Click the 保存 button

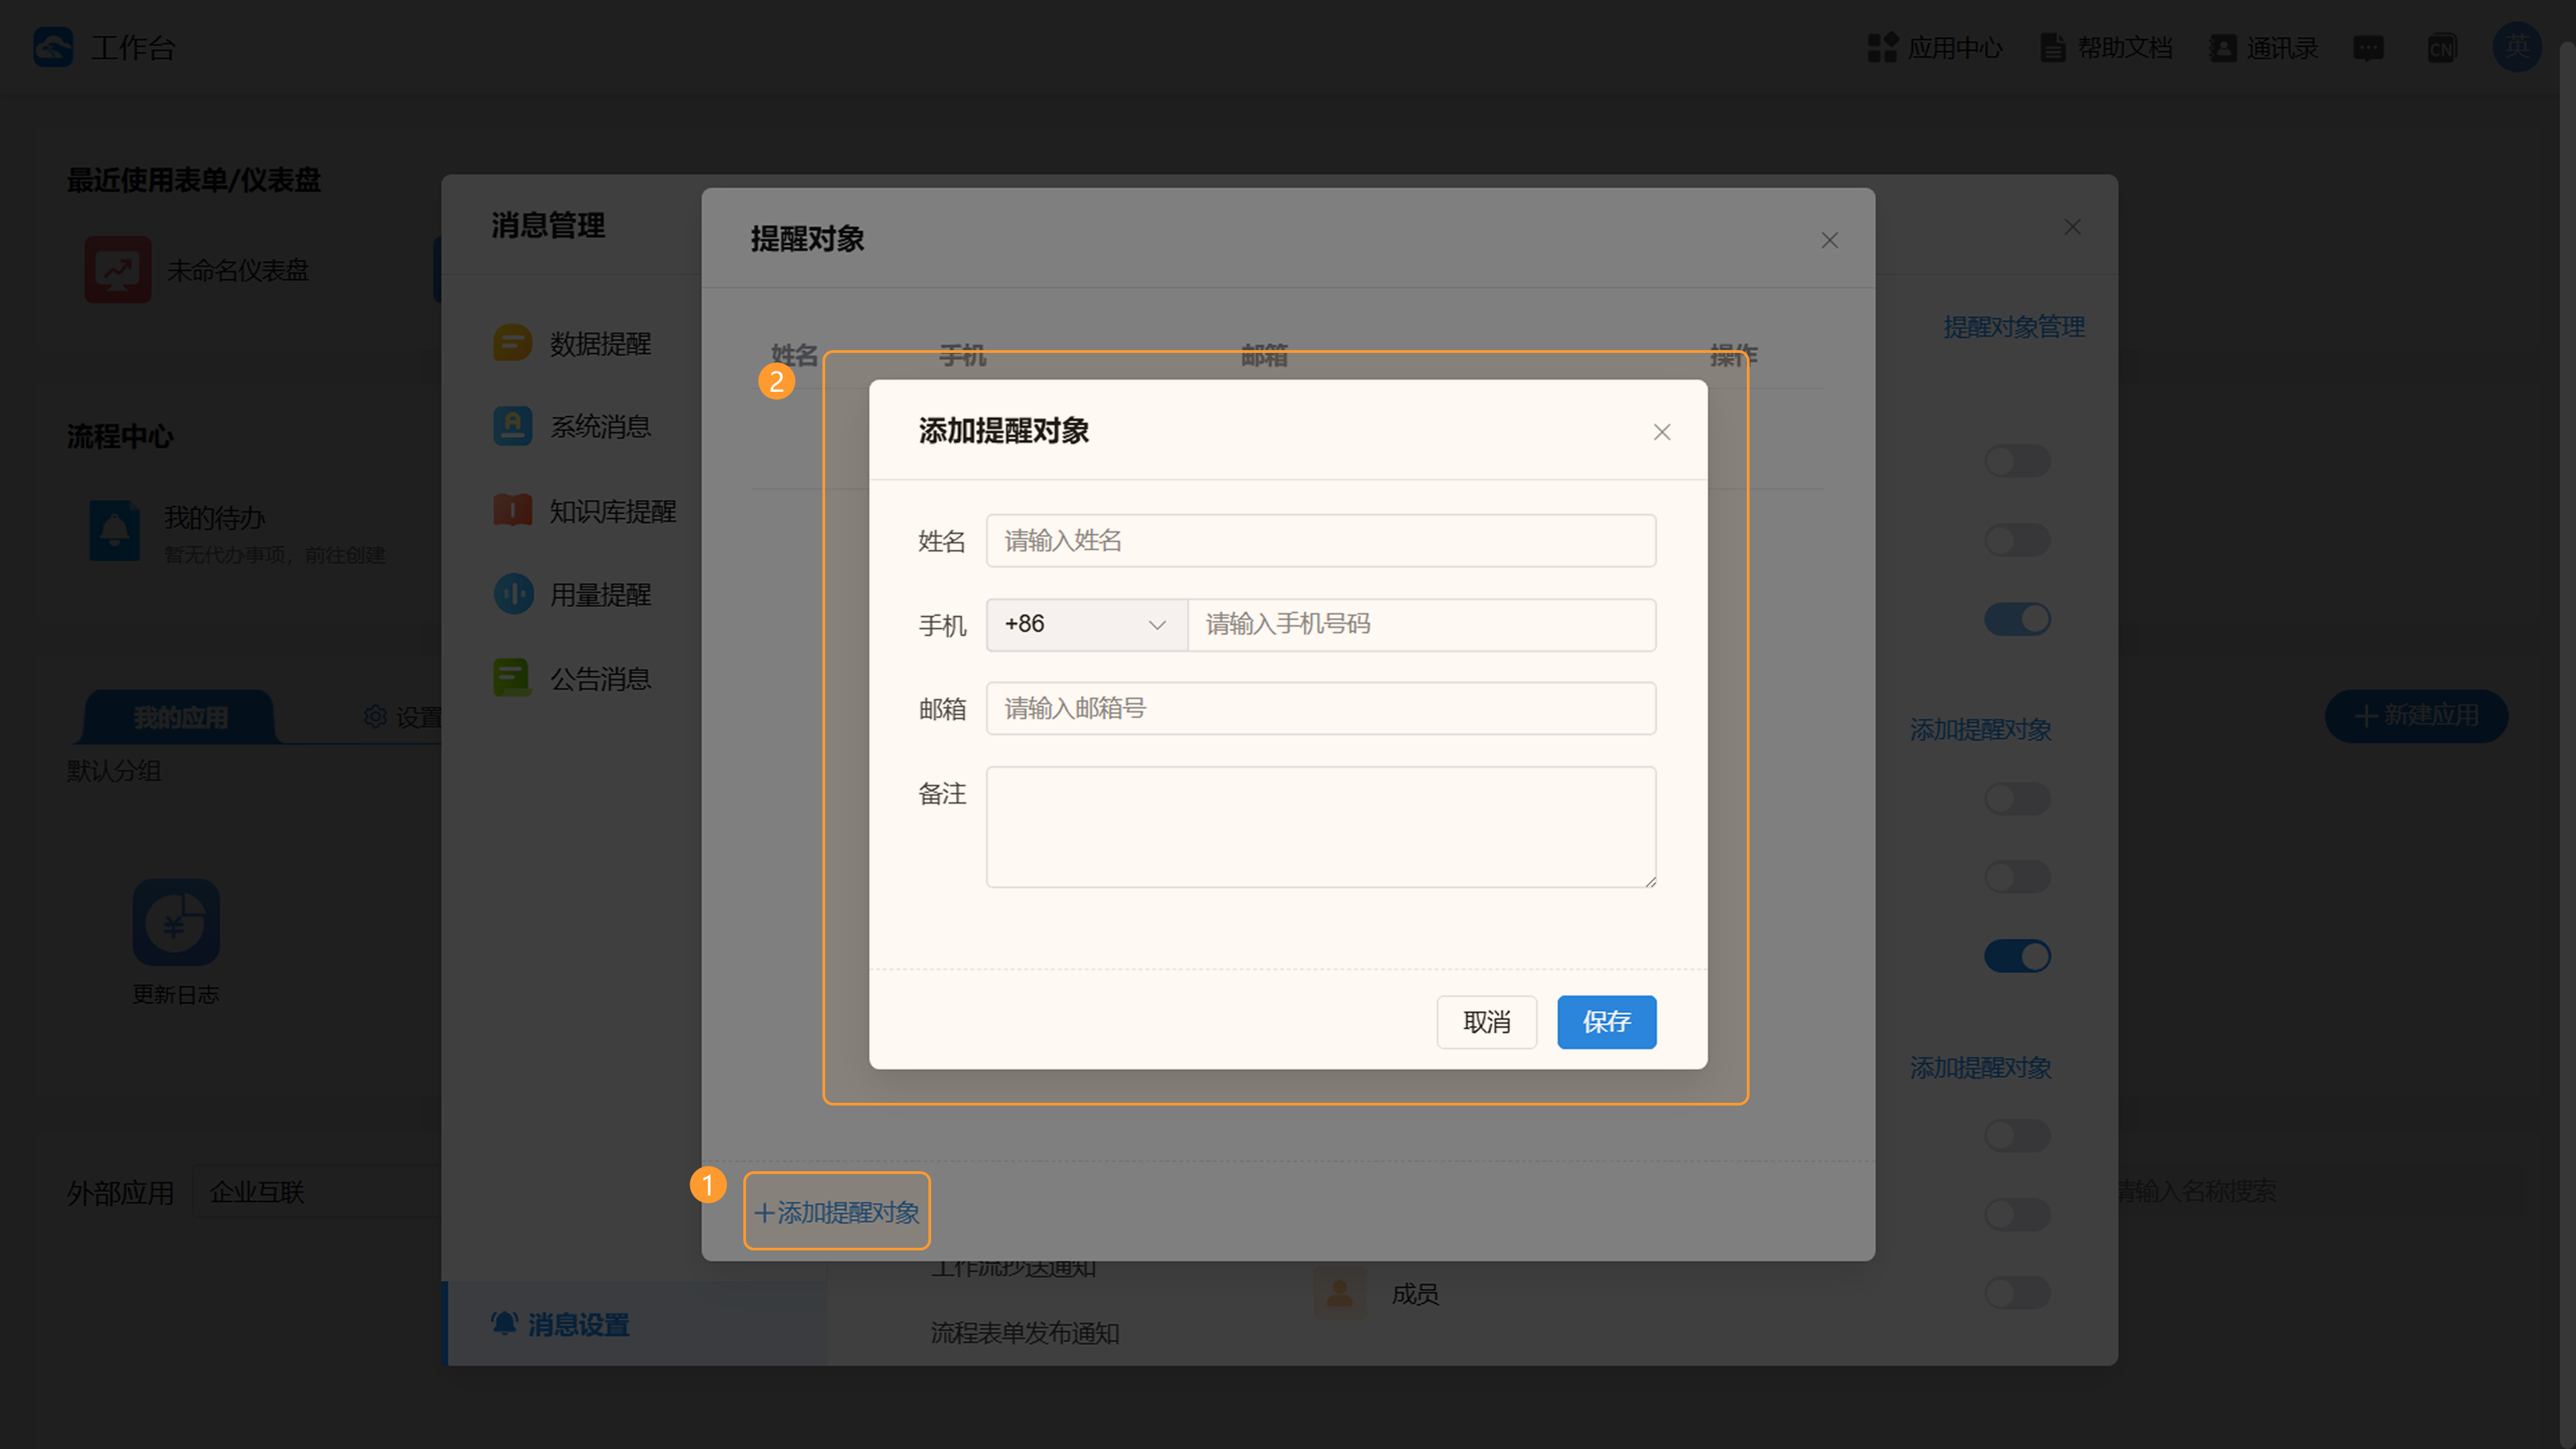pyautogui.click(x=1607, y=1022)
